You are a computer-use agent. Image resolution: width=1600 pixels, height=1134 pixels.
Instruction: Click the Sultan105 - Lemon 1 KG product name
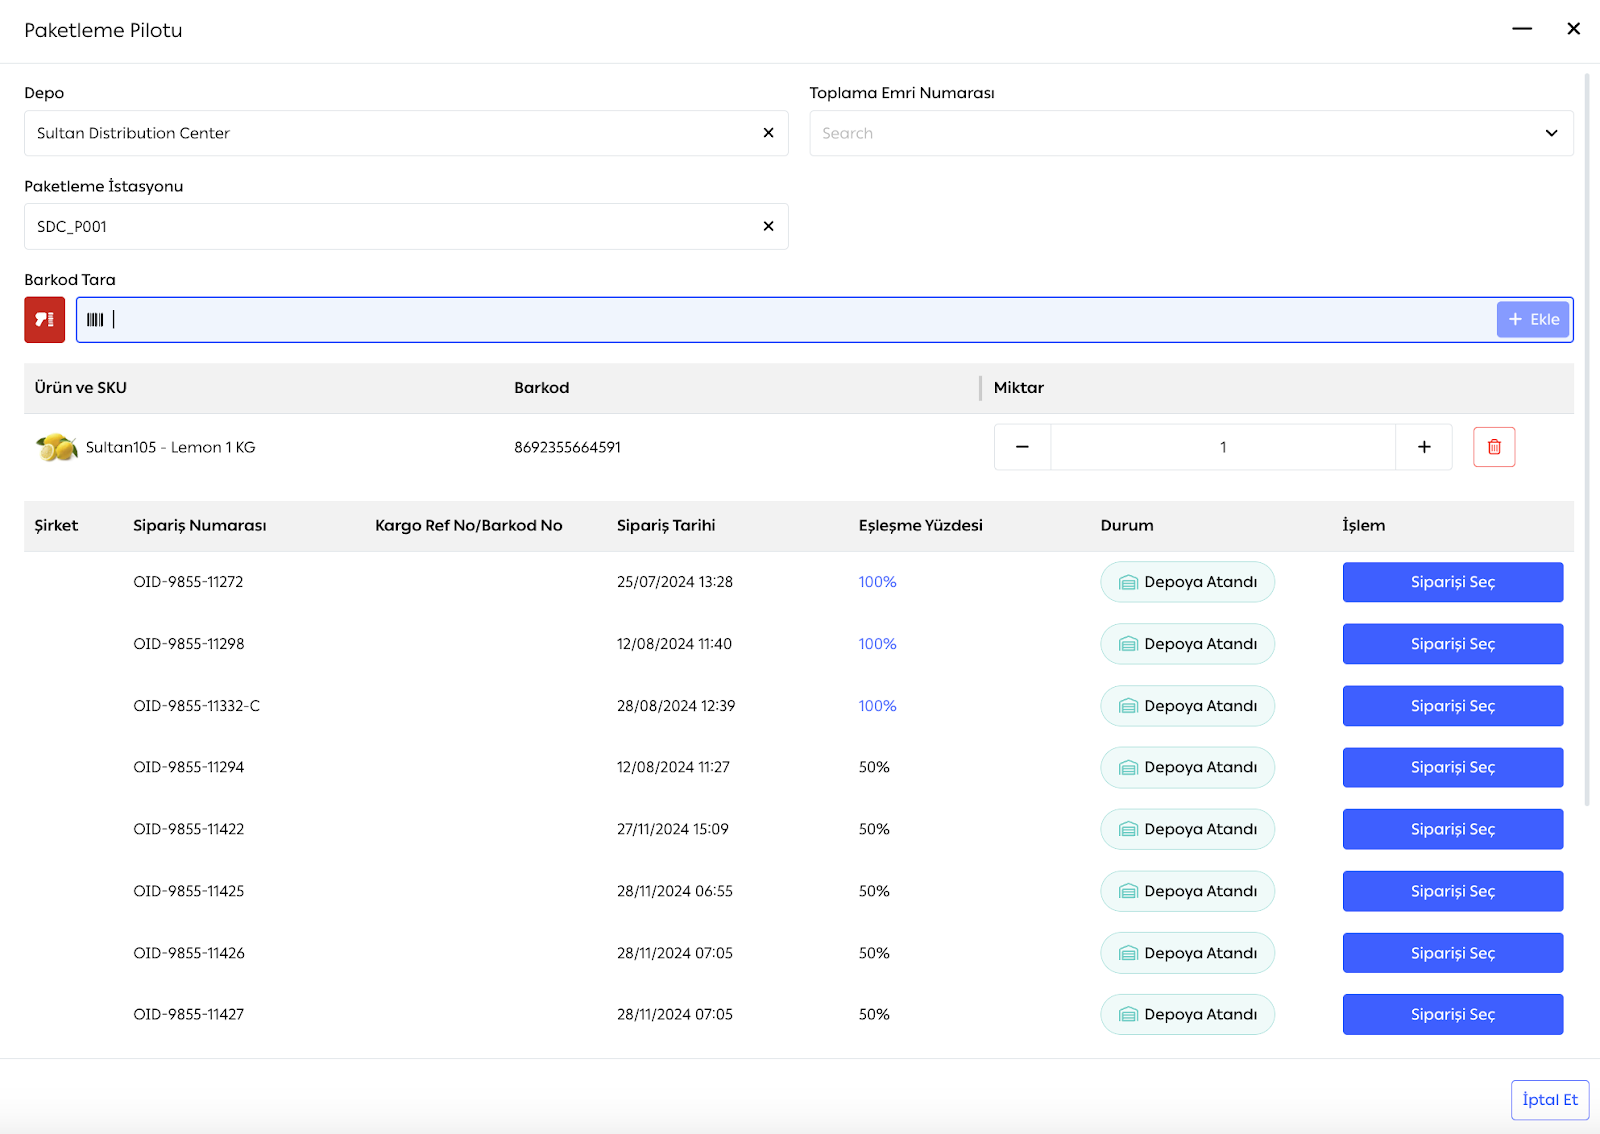pyautogui.click(x=170, y=447)
